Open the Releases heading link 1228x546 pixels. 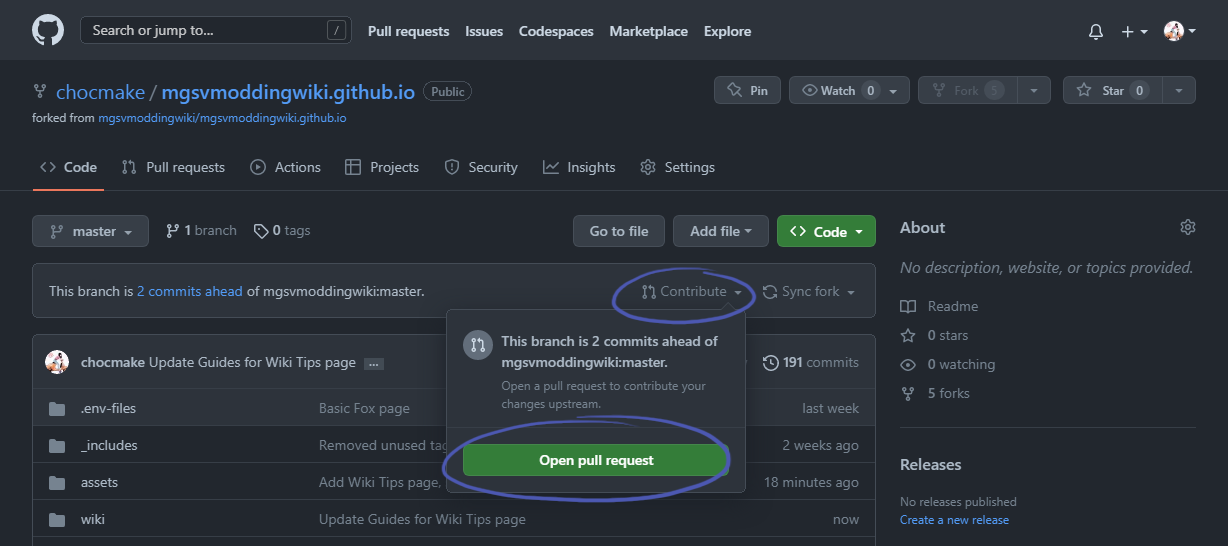click(x=930, y=464)
